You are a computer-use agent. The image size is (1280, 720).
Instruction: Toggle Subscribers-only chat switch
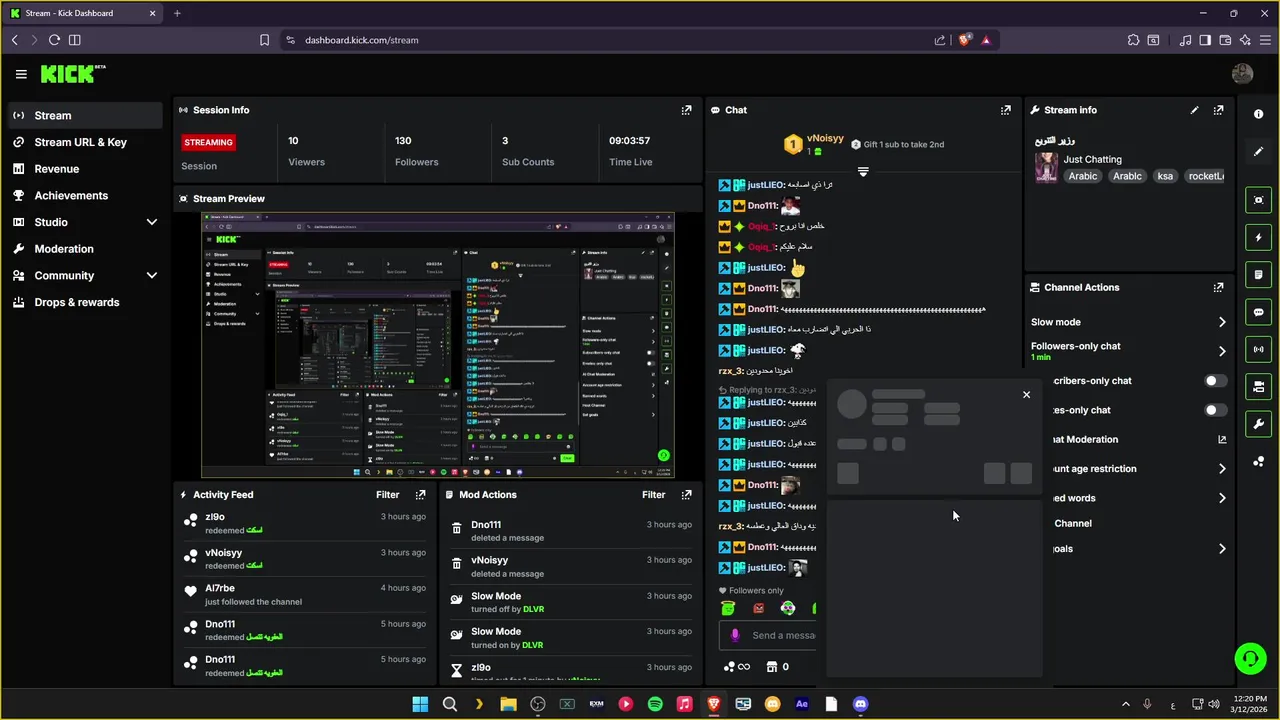pyautogui.click(x=1215, y=381)
